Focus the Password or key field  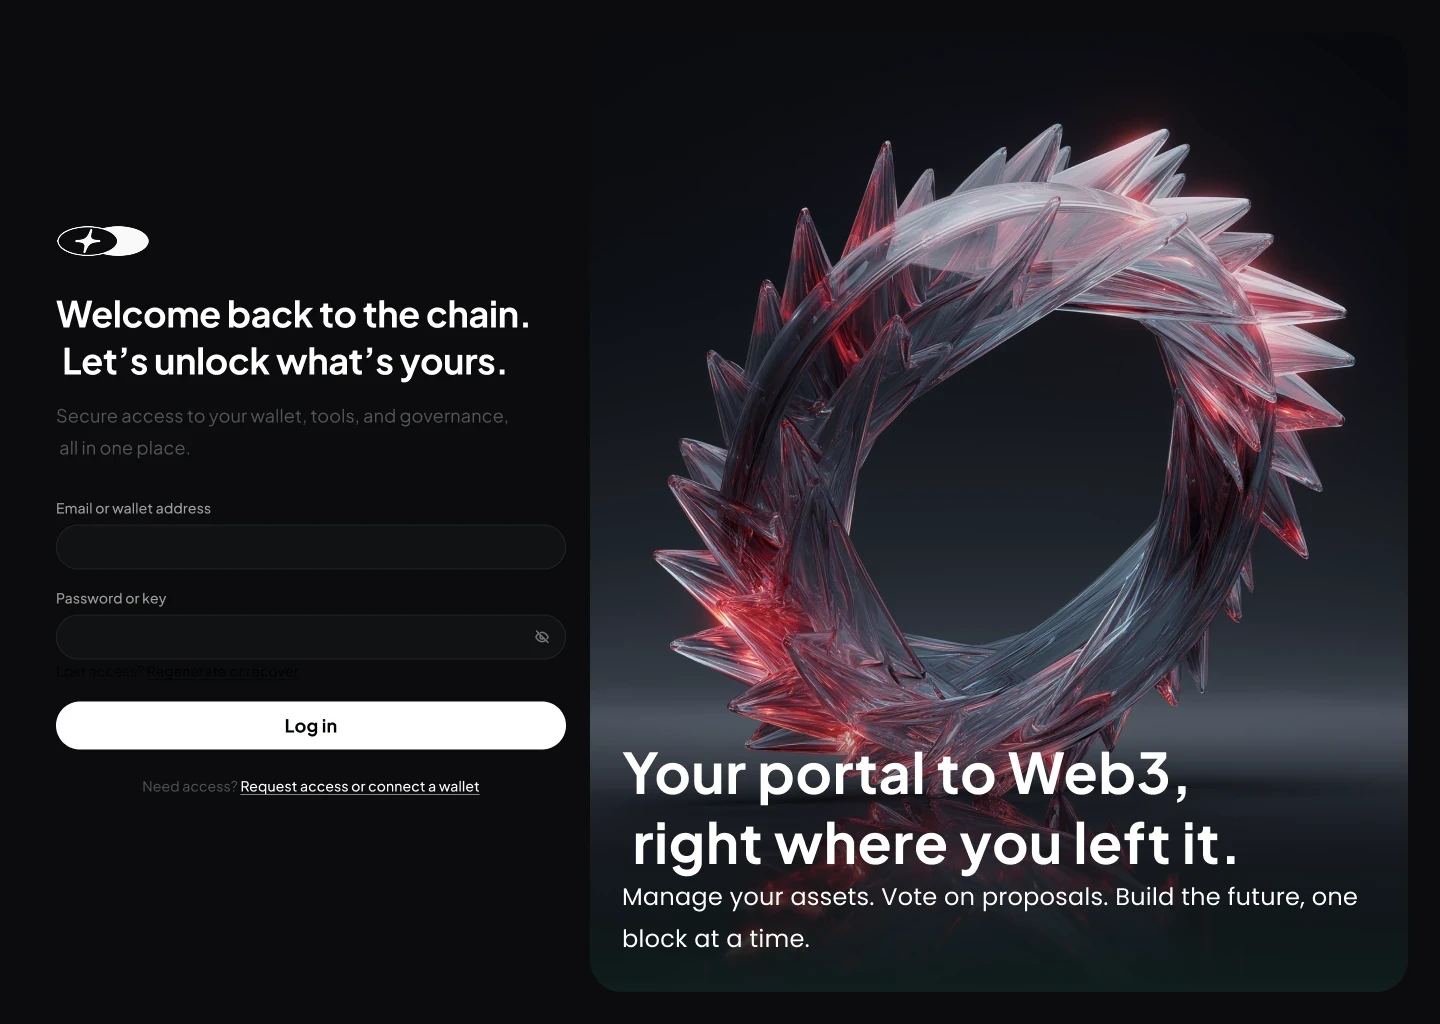point(311,637)
